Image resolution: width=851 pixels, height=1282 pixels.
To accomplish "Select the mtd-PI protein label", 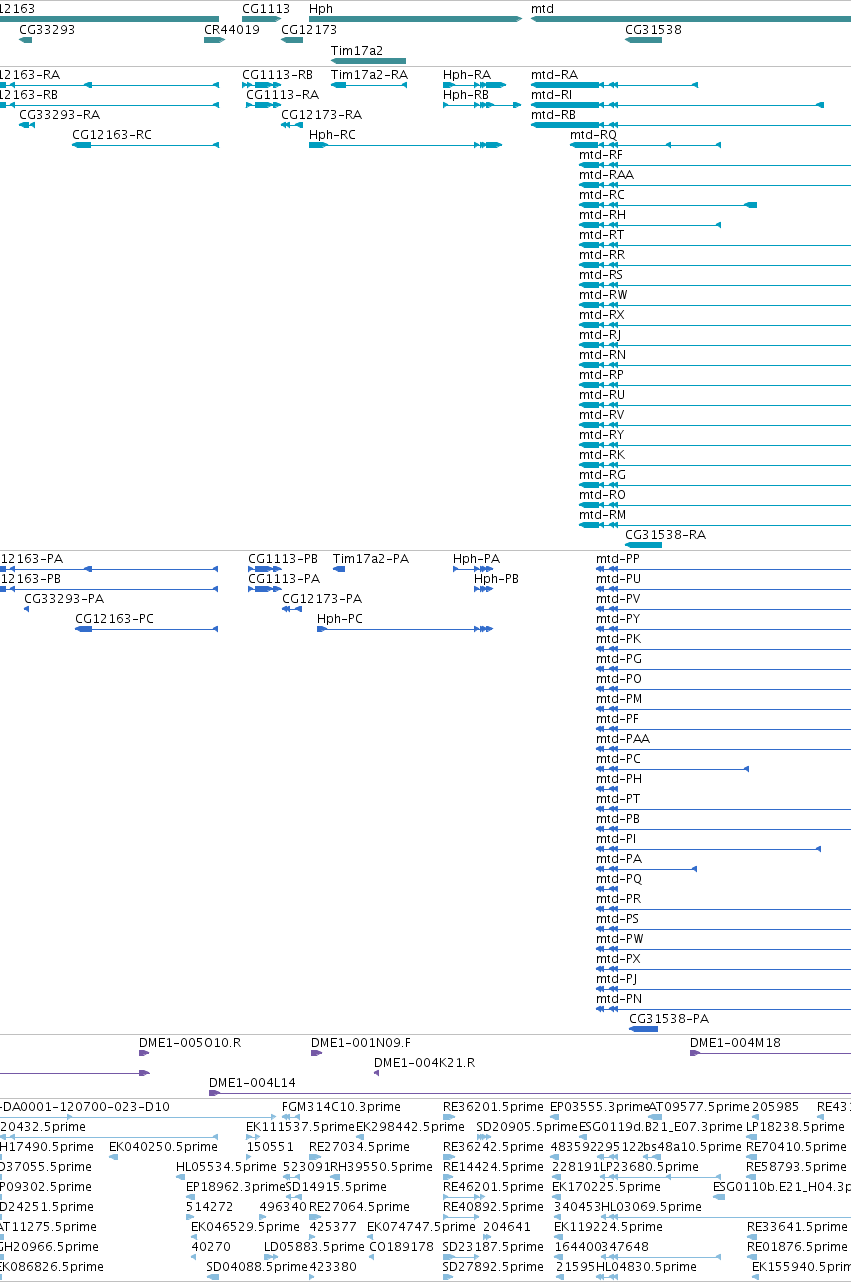I will tap(616, 839).
